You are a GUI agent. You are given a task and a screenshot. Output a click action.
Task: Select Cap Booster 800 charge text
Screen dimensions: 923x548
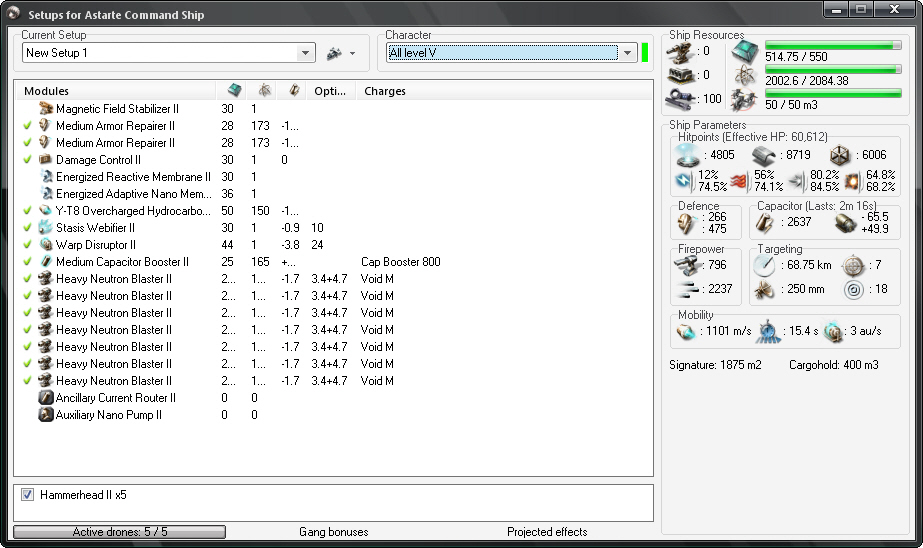click(x=400, y=262)
